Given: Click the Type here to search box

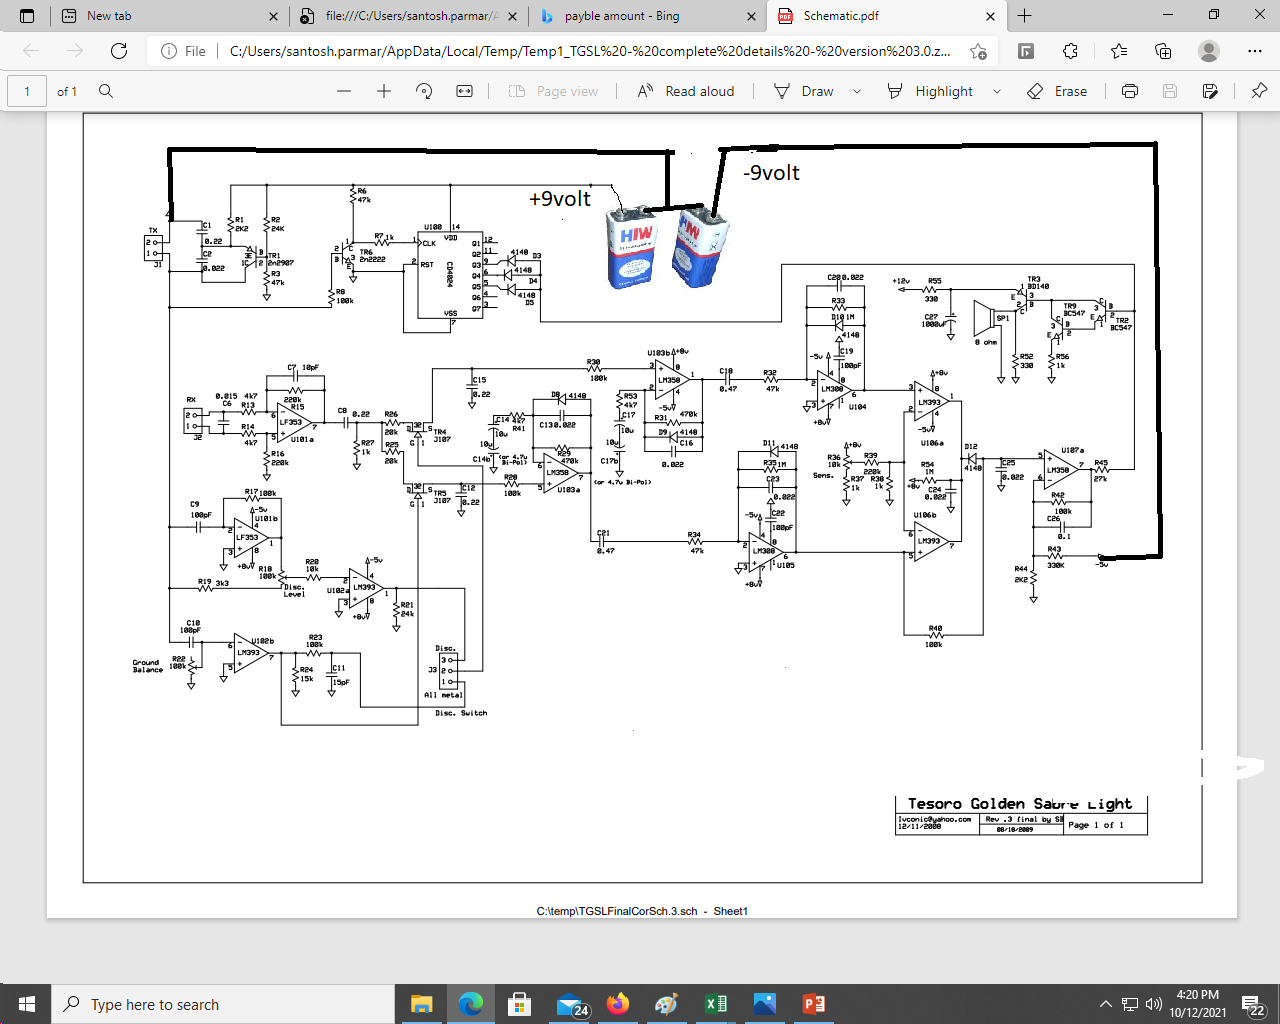Looking at the screenshot, I should pos(223,1004).
